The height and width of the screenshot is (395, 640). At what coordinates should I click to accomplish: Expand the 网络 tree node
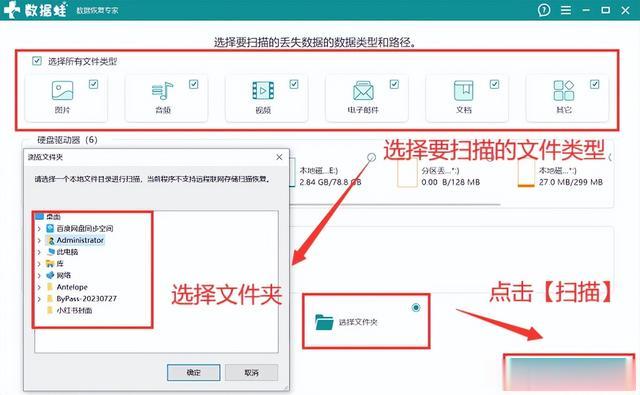pos(39,275)
